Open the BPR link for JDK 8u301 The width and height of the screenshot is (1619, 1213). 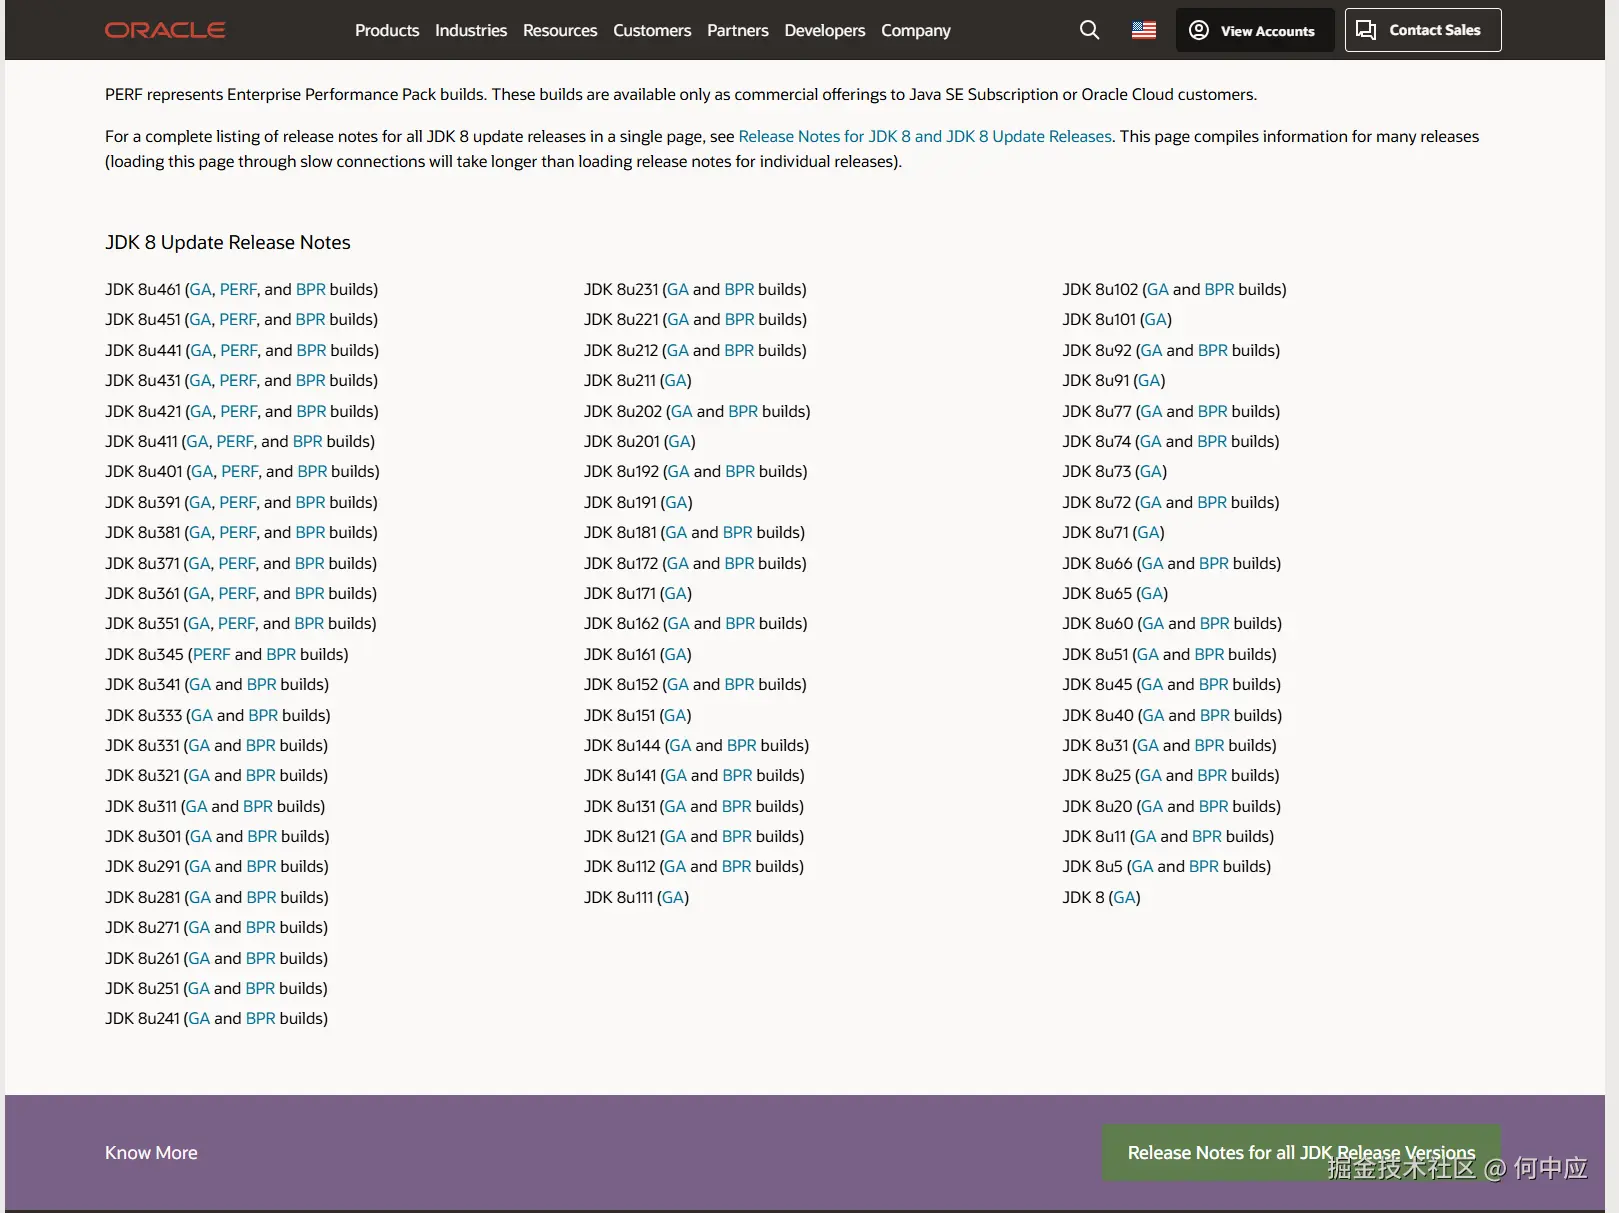click(262, 836)
